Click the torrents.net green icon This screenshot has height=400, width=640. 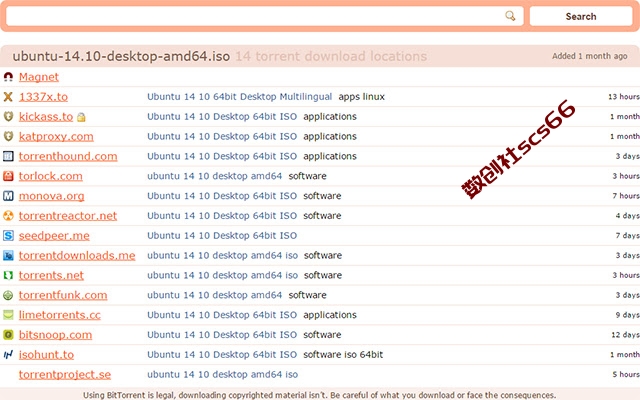pyautogui.click(x=8, y=275)
